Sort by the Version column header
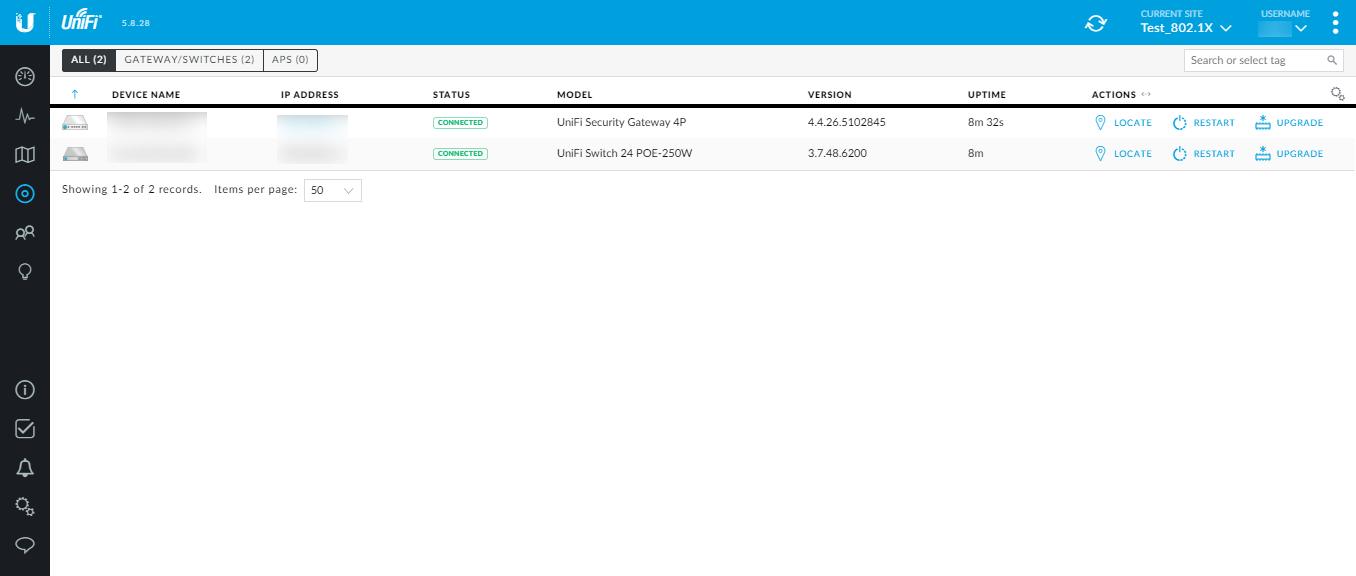 [830, 95]
